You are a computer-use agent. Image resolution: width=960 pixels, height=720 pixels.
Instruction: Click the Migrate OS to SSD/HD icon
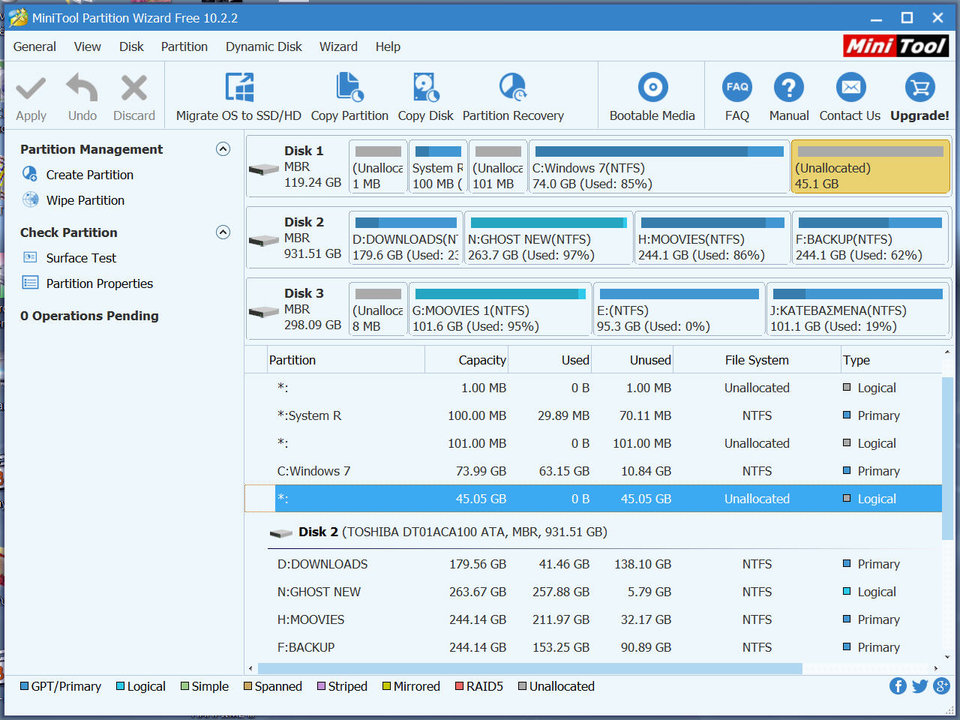coord(238,89)
